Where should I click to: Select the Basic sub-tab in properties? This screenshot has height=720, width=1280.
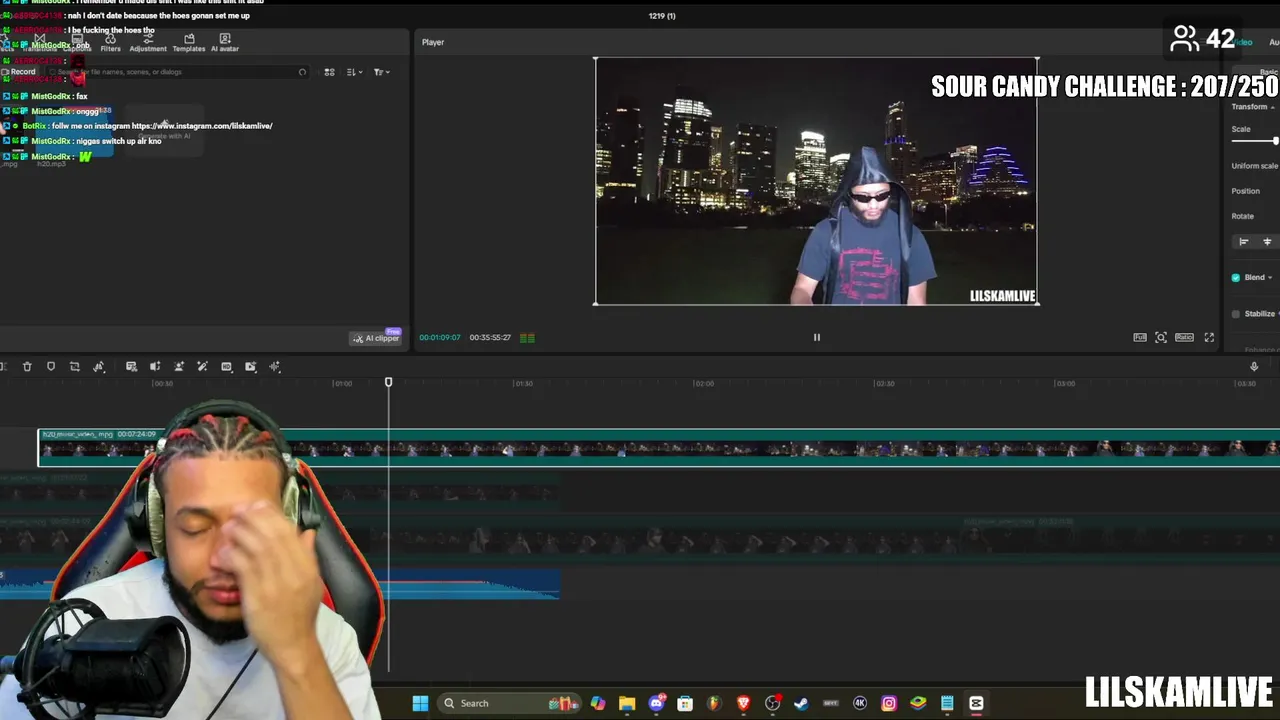point(1269,73)
